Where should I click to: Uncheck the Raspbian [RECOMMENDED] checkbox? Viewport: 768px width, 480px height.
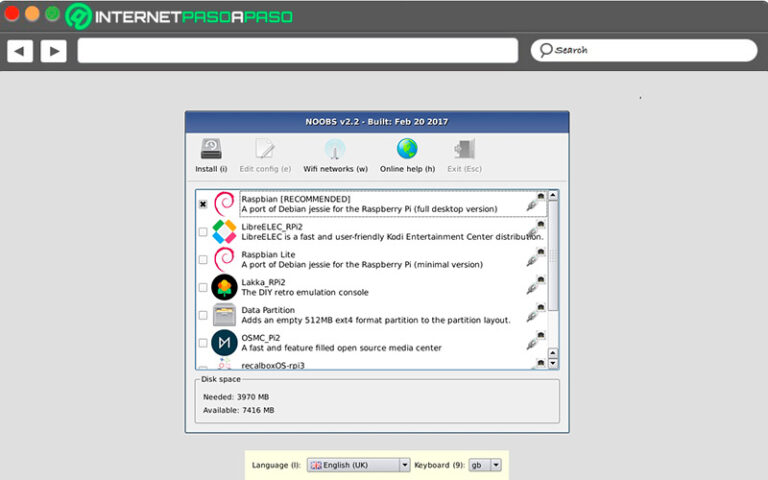point(203,204)
